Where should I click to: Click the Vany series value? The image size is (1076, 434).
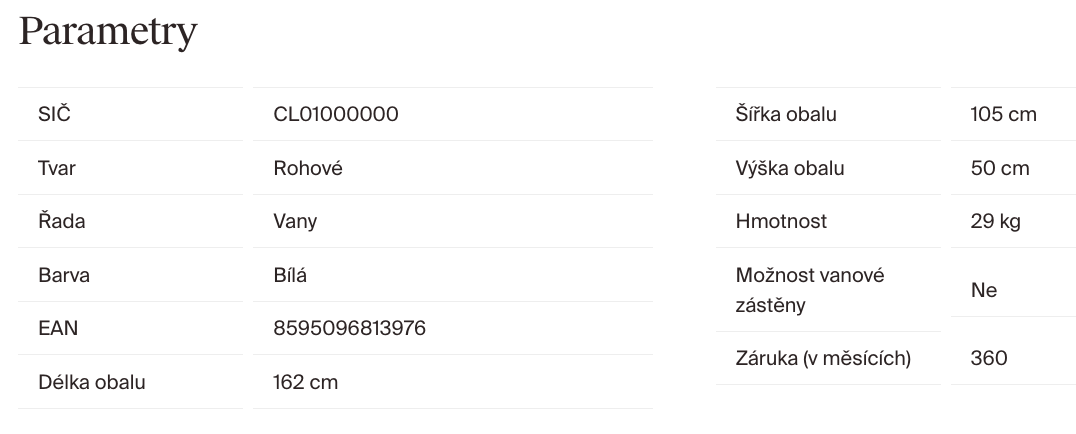click(x=295, y=221)
